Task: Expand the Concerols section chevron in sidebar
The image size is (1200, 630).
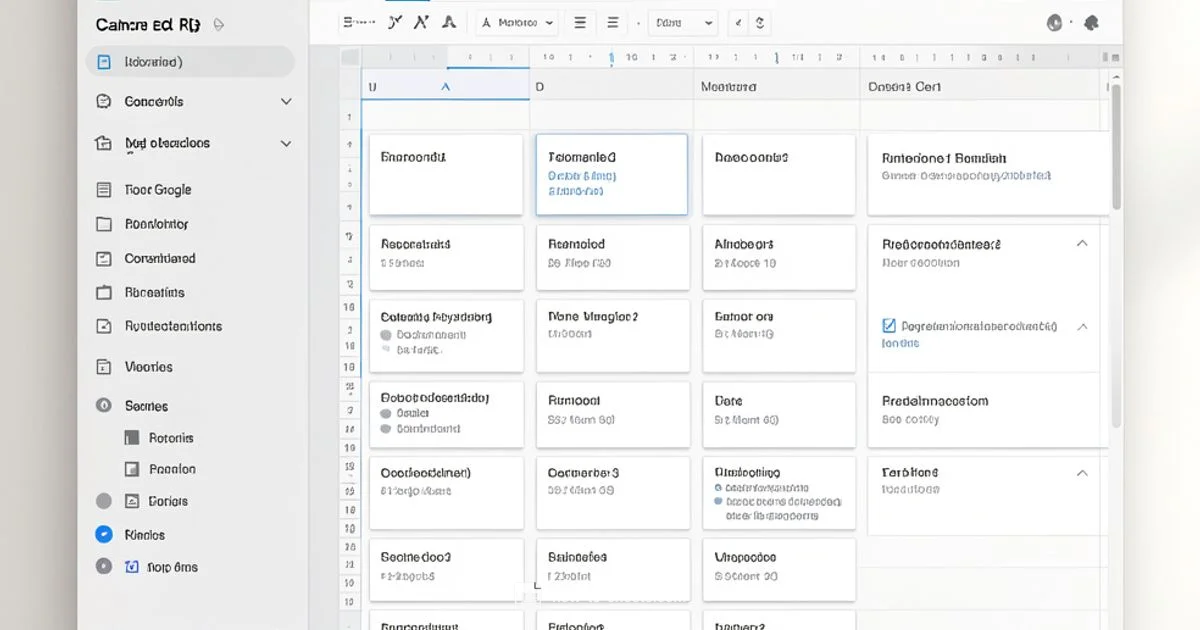Action: tap(286, 101)
